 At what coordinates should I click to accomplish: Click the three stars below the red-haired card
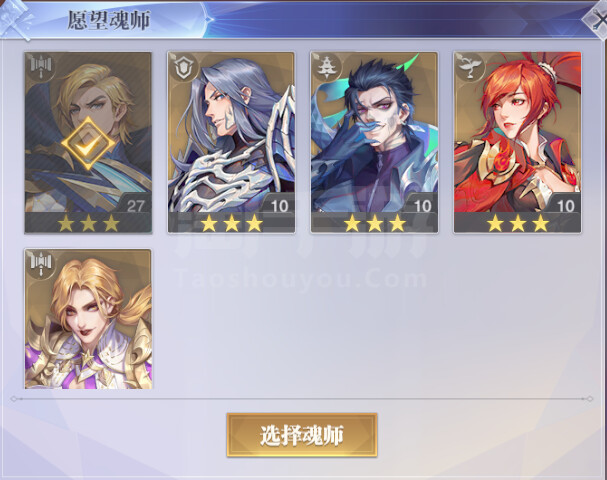518,223
